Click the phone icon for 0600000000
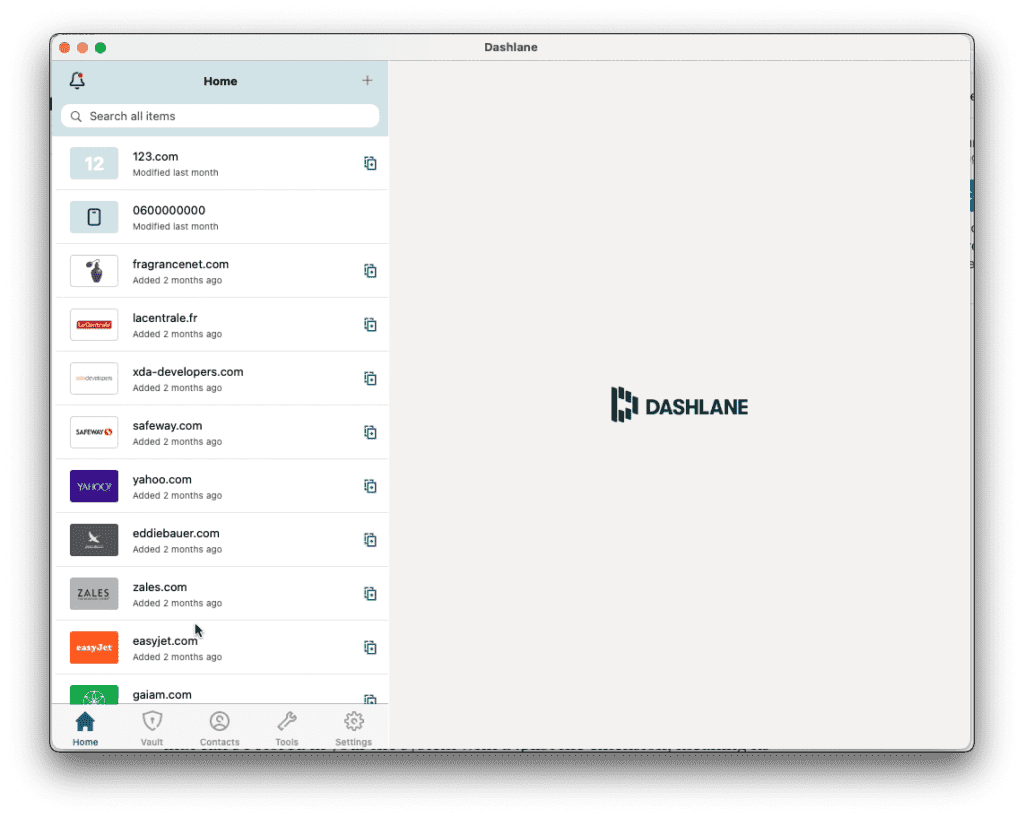Image resolution: width=1024 pixels, height=818 pixels. point(94,217)
